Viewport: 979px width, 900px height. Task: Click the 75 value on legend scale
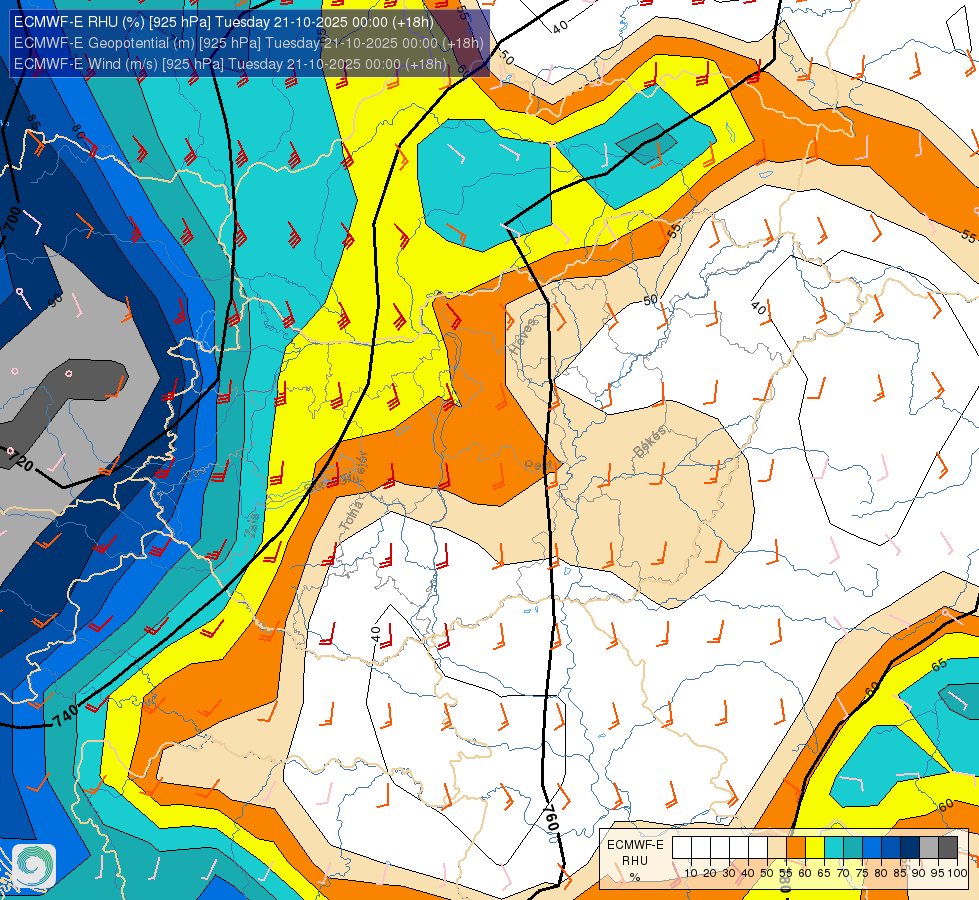[x=862, y=873]
